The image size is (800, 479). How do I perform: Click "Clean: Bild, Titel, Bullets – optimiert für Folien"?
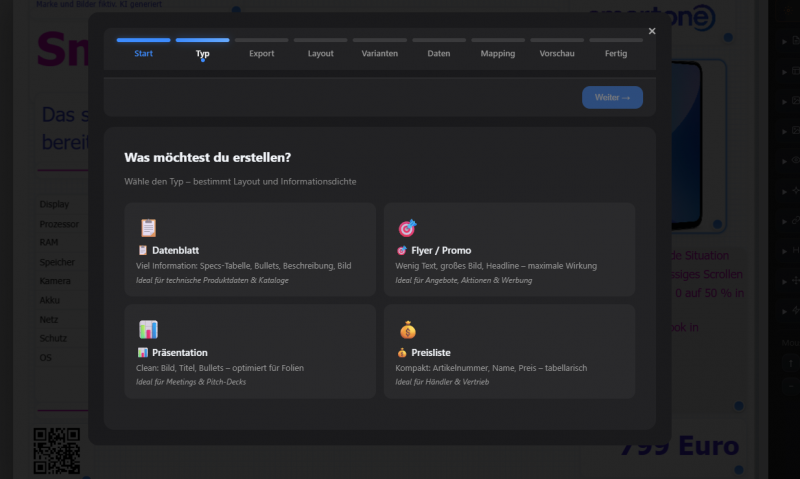click(220, 368)
